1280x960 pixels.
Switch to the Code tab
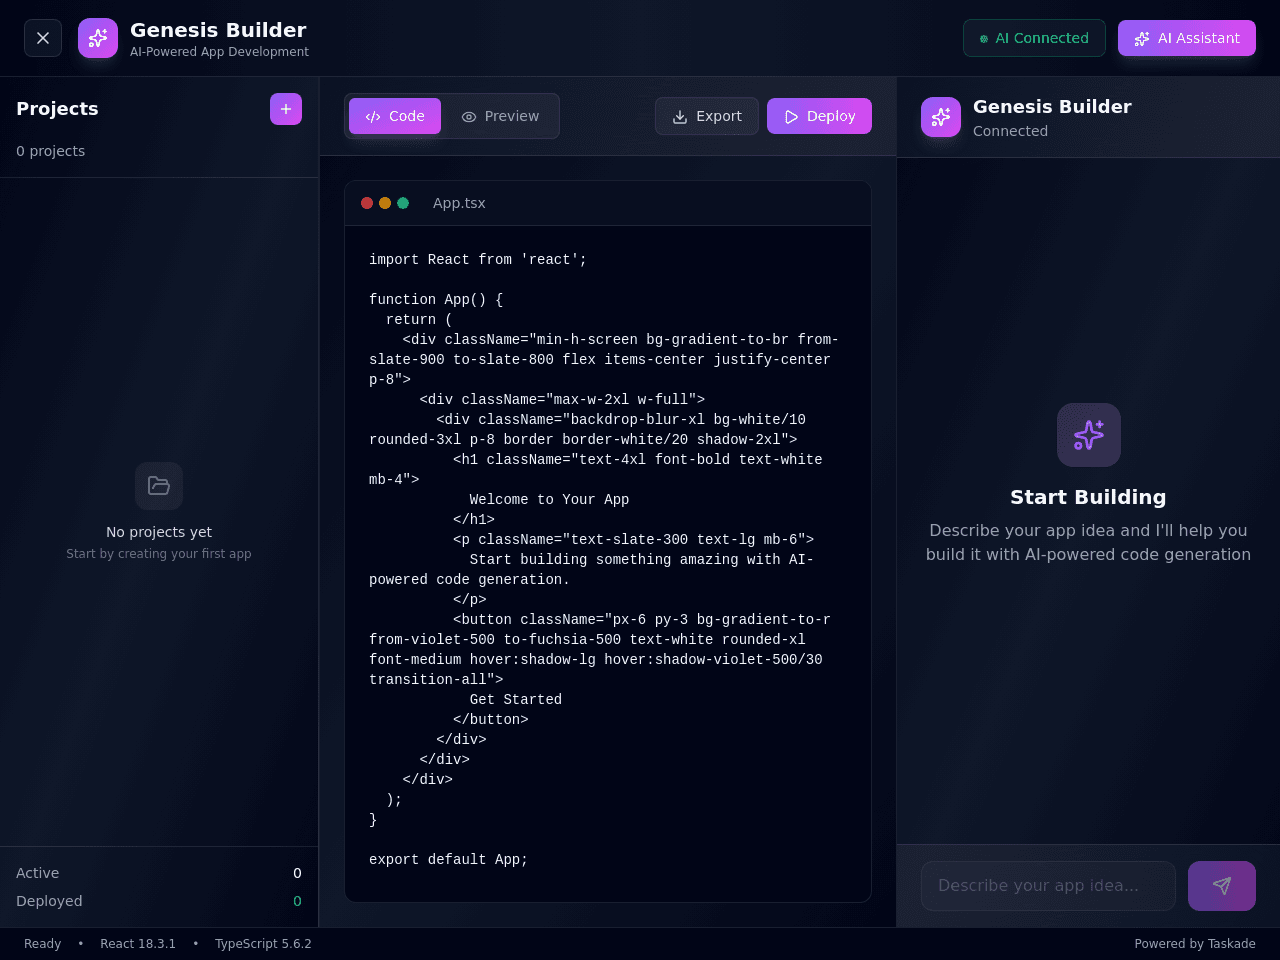point(395,116)
